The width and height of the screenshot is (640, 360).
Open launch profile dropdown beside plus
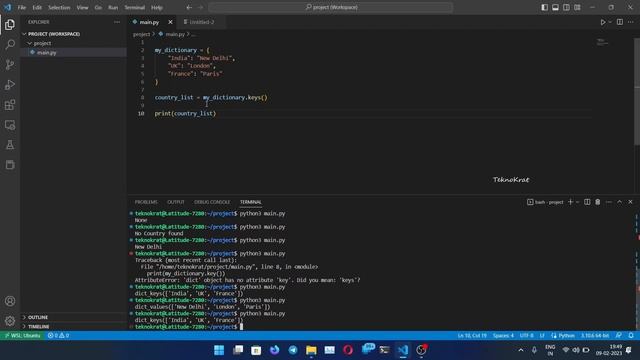click(578, 202)
